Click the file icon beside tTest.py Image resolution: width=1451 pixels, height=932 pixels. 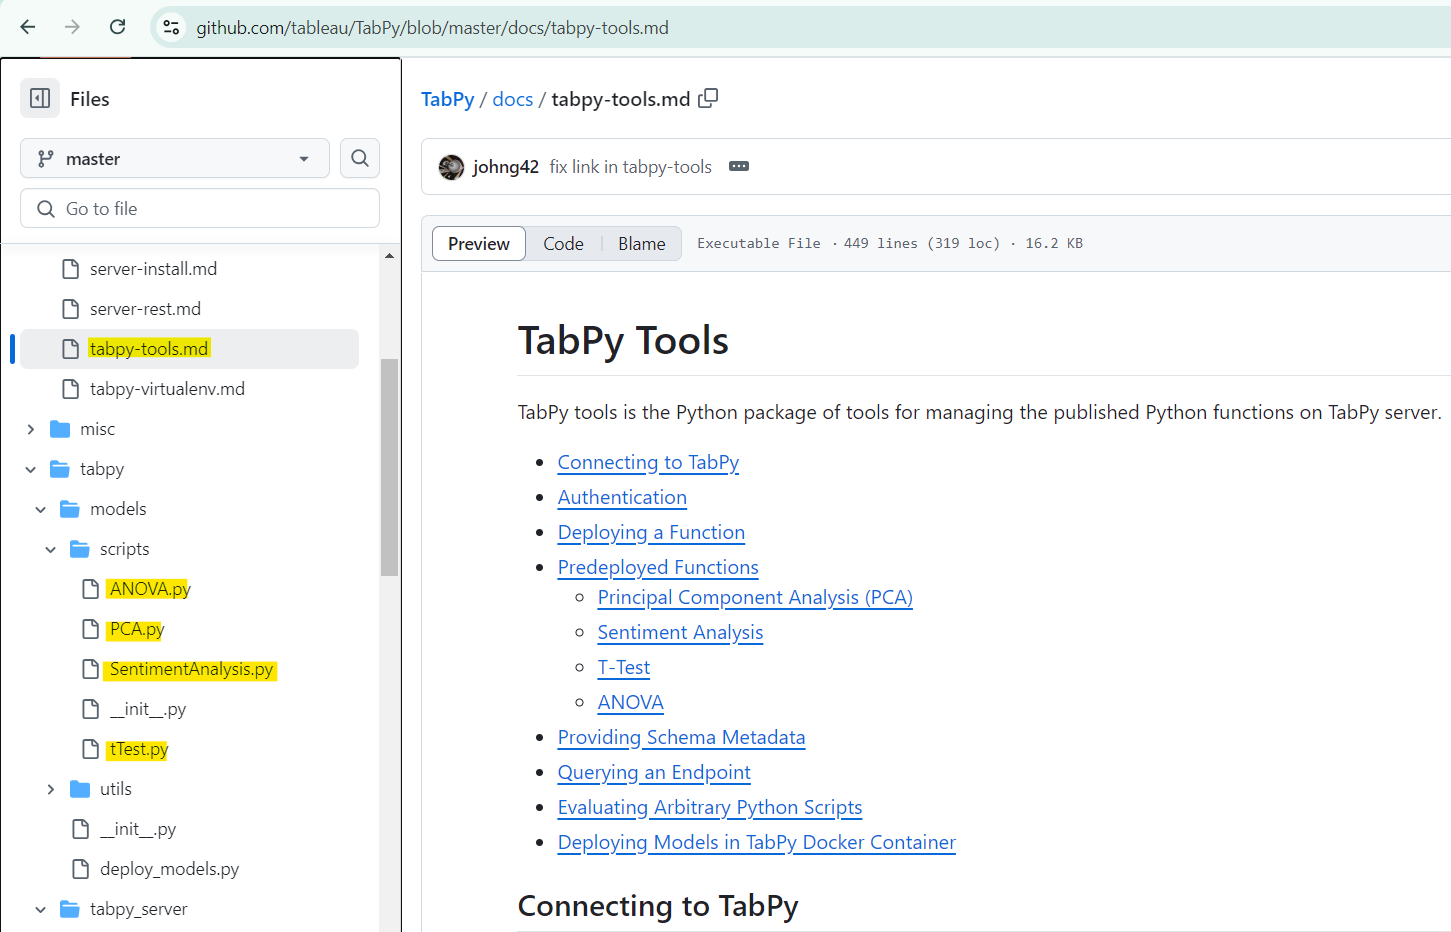tap(90, 749)
